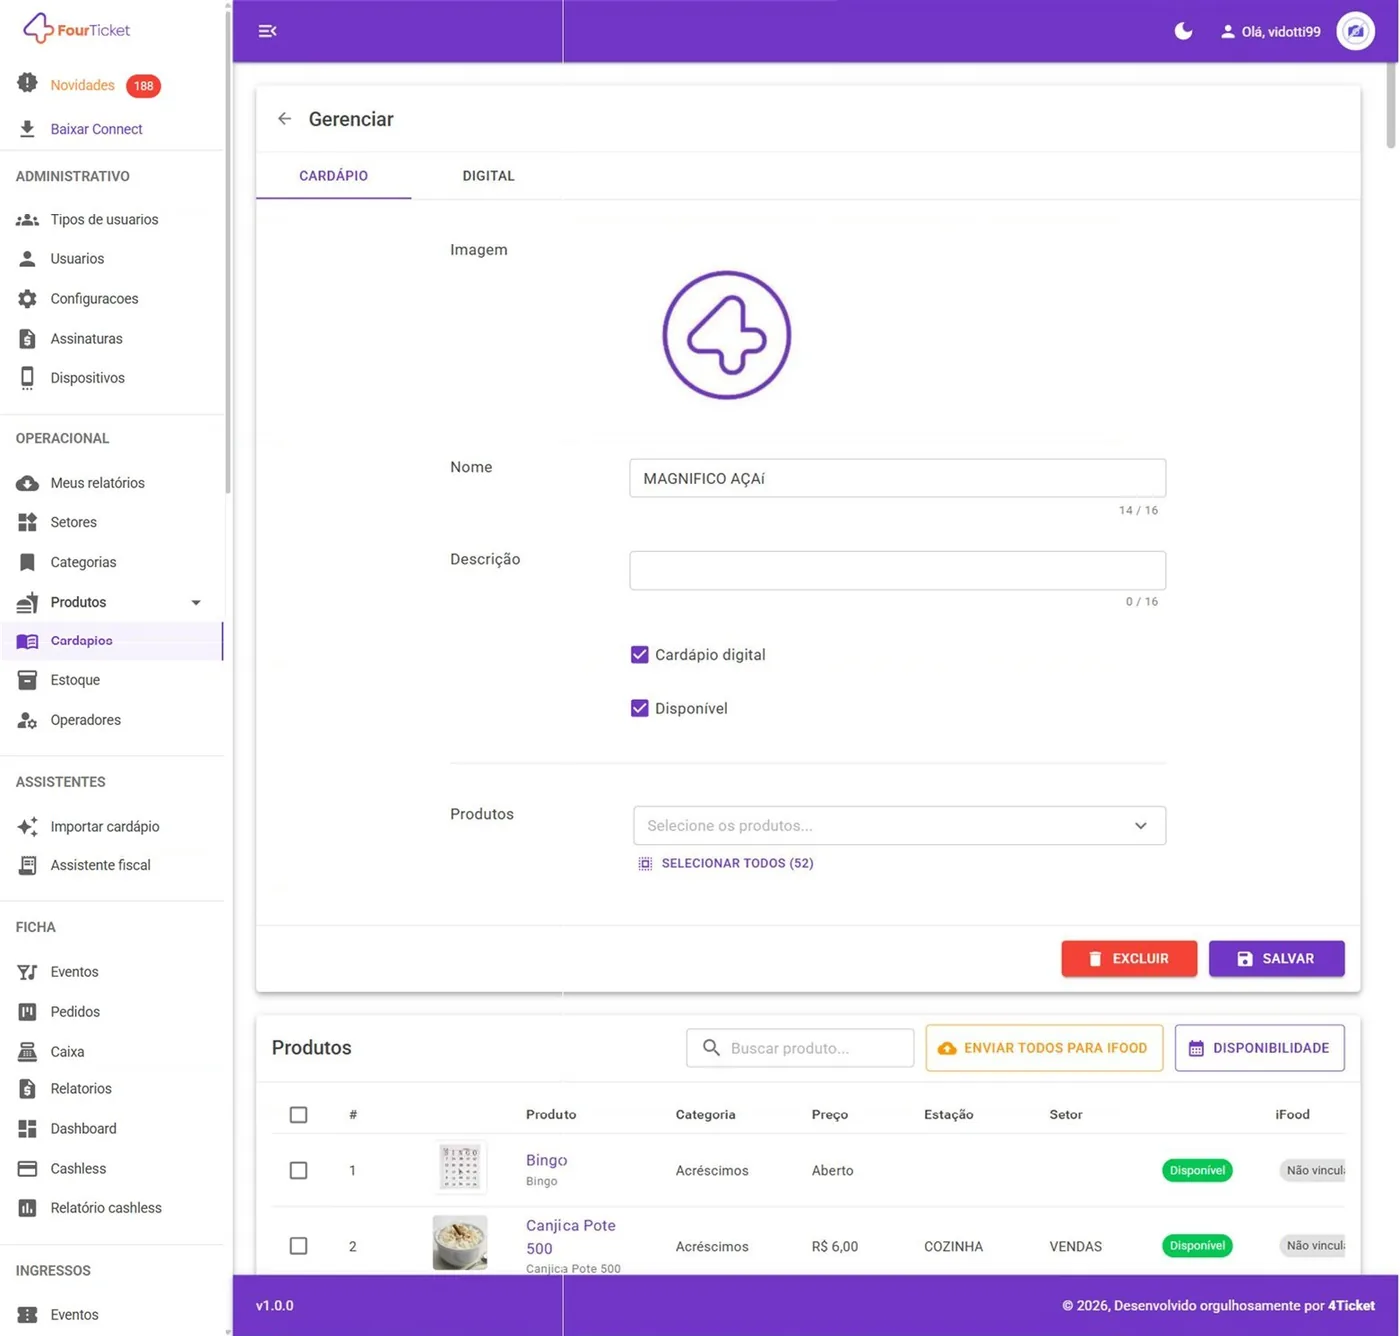Open the Selecione os produtos dropdown

tap(899, 826)
